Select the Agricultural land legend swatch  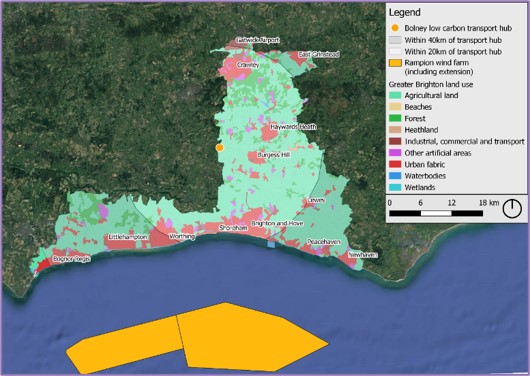click(395, 95)
